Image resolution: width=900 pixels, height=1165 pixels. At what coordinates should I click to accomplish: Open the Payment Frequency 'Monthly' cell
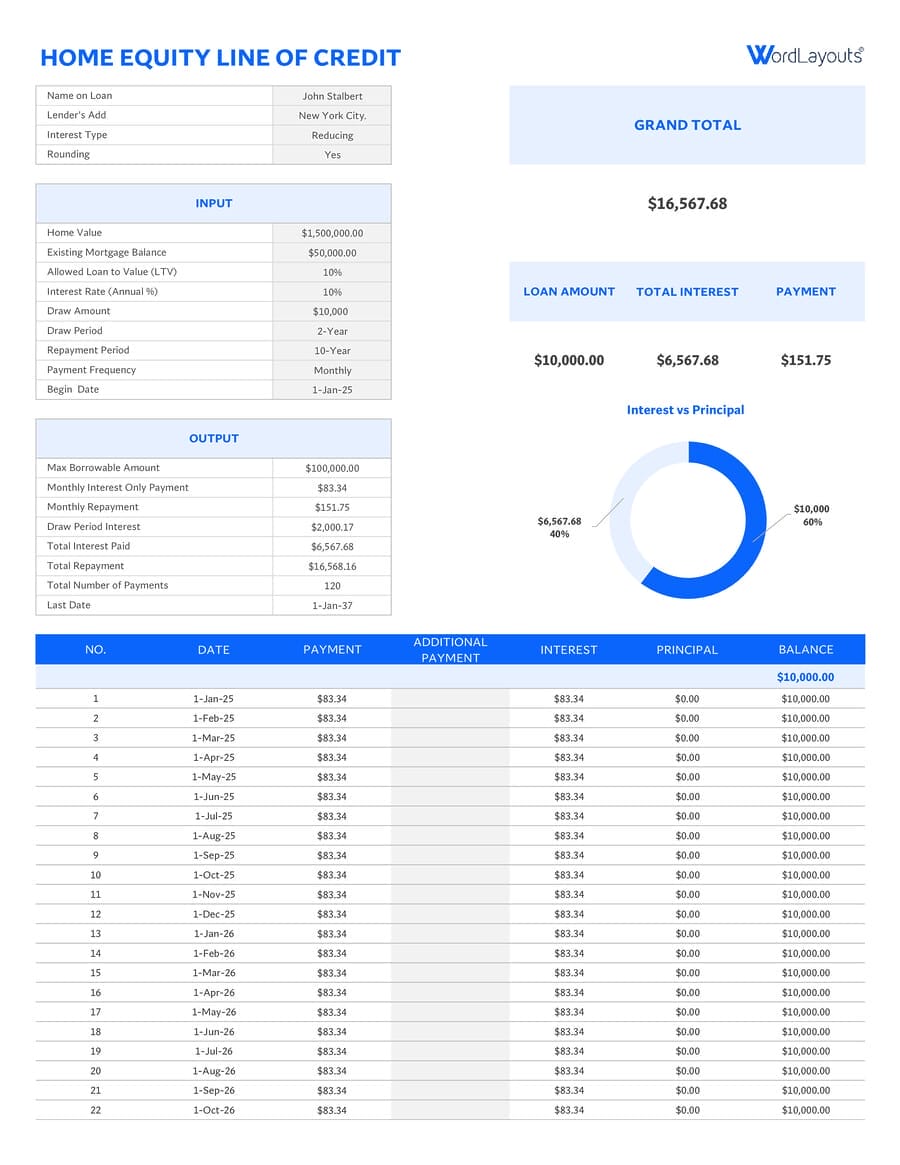point(332,370)
